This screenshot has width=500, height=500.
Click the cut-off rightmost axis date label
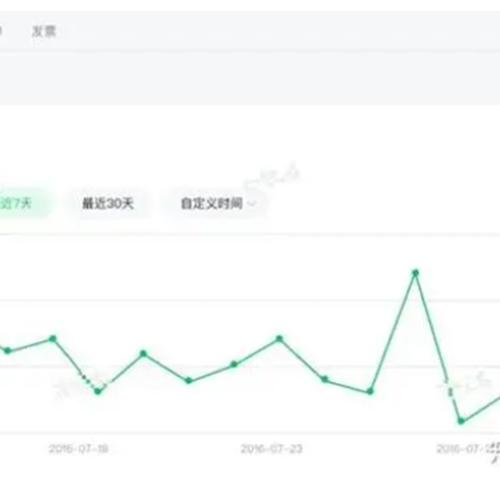[468, 449]
